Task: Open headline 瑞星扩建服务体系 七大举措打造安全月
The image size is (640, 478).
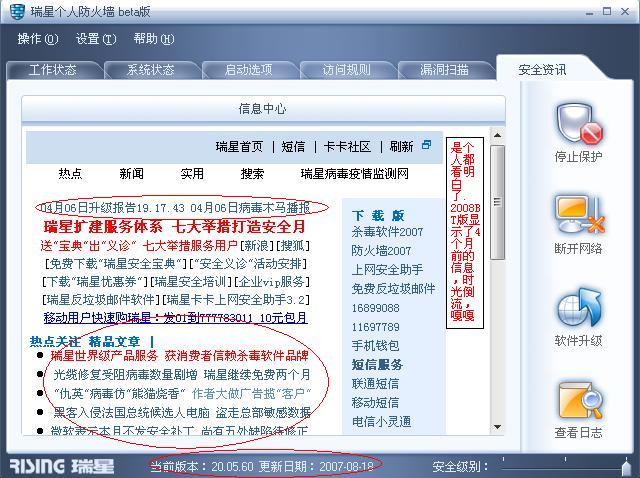Action: tap(175, 227)
